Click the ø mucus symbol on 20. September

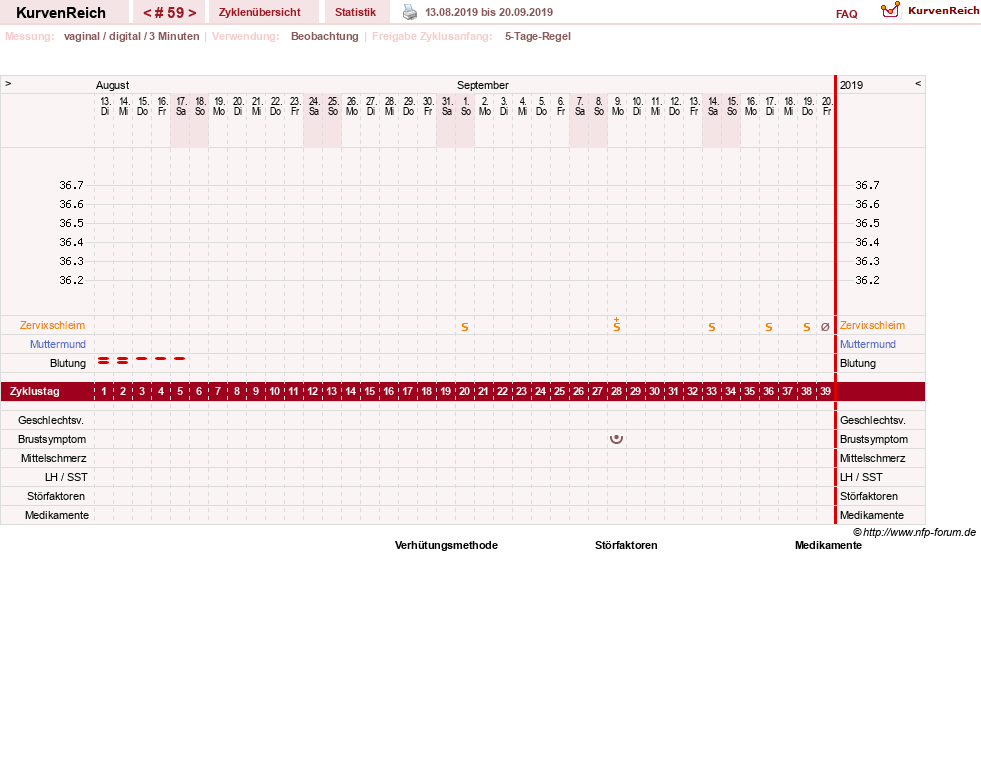tap(825, 327)
